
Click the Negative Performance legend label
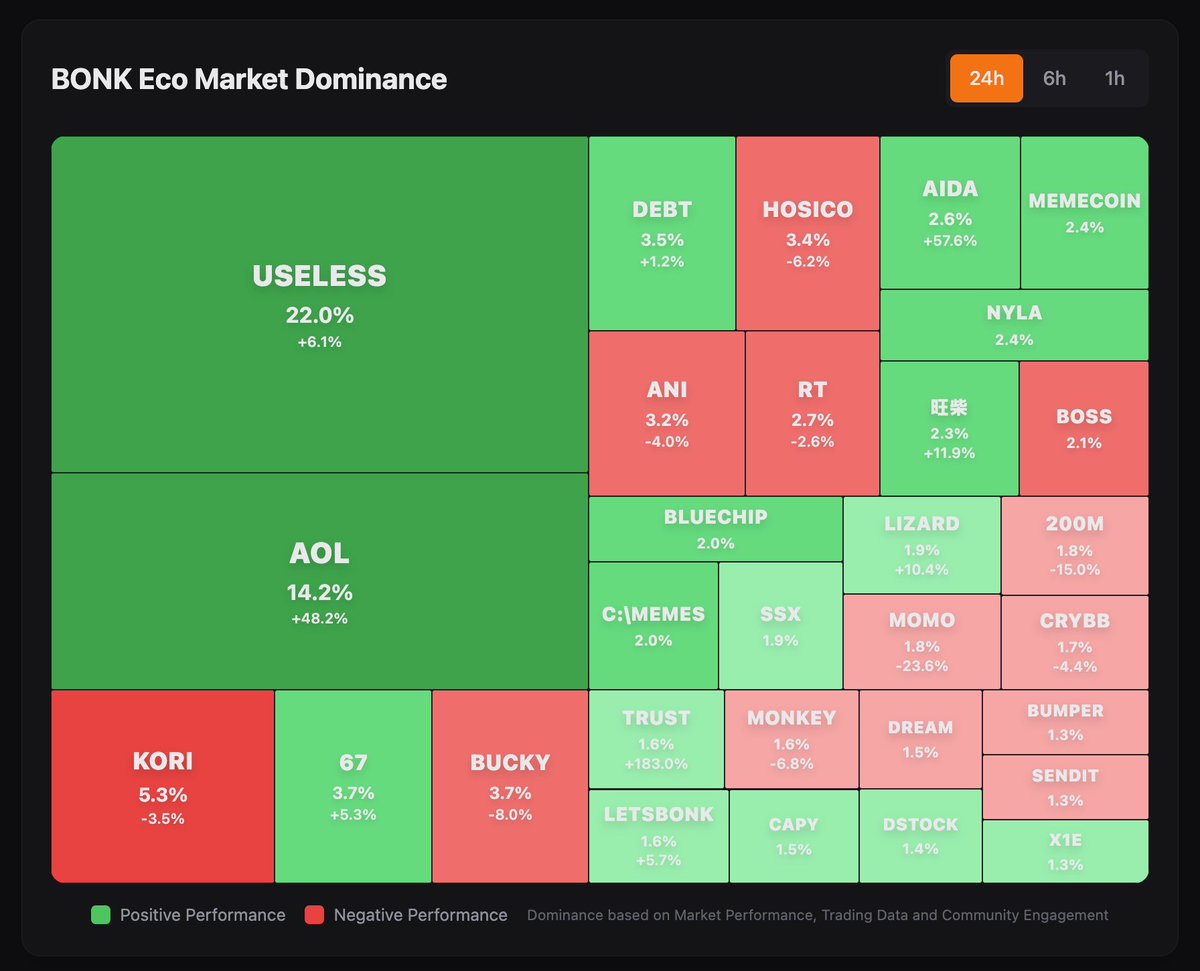click(x=420, y=915)
